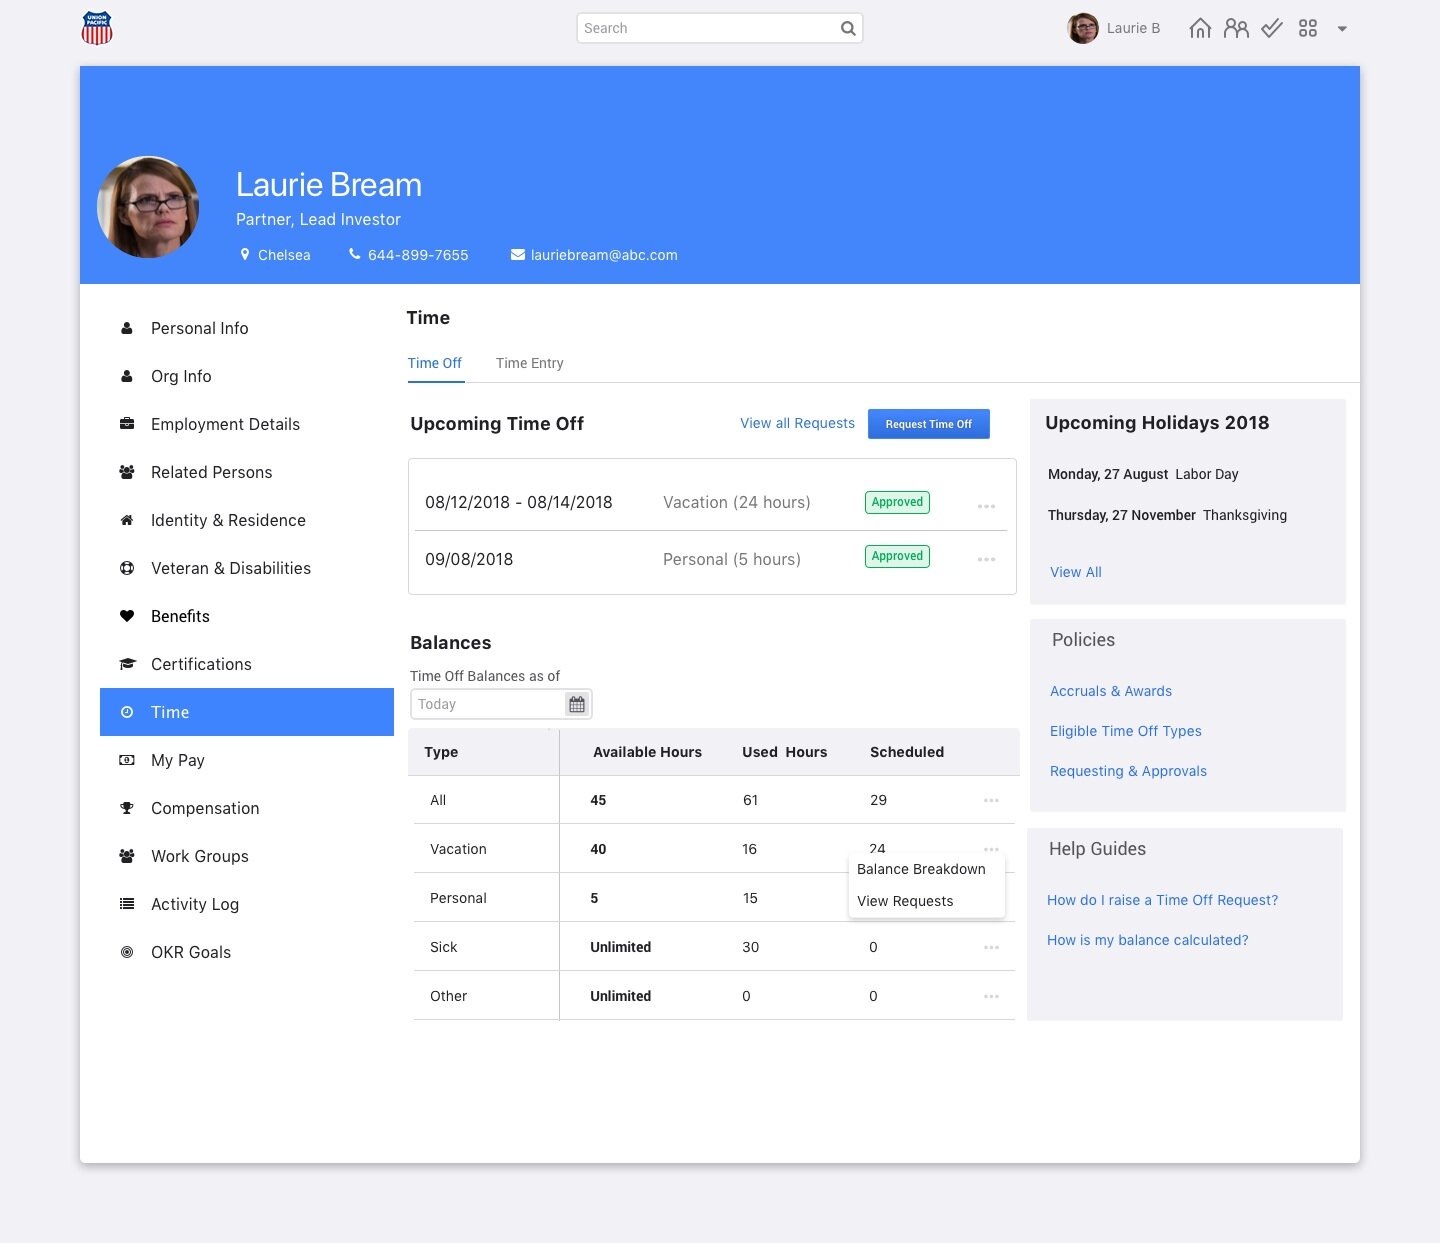Switch to the Time Entry tab
1440x1243 pixels.
[530, 363]
